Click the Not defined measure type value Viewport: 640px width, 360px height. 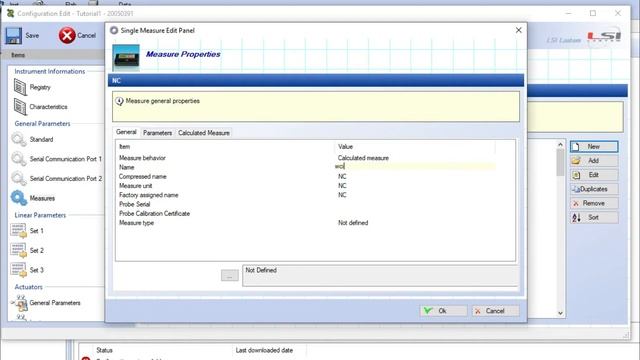click(x=353, y=223)
